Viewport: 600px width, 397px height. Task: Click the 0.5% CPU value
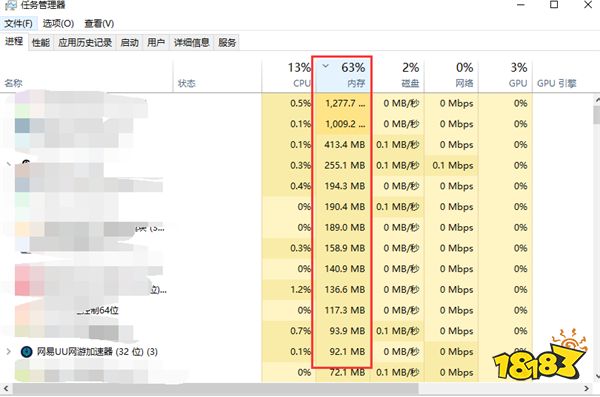[300, 103]
